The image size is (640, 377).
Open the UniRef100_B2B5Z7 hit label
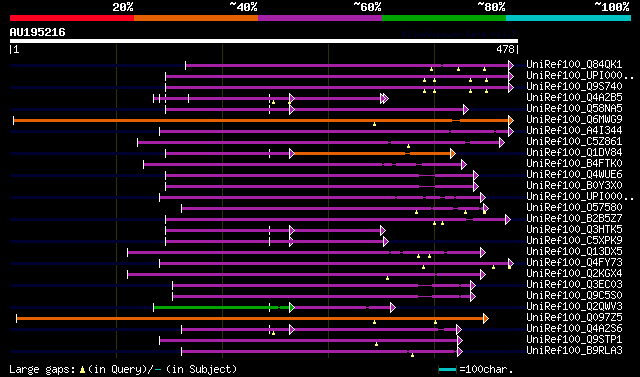574,219
